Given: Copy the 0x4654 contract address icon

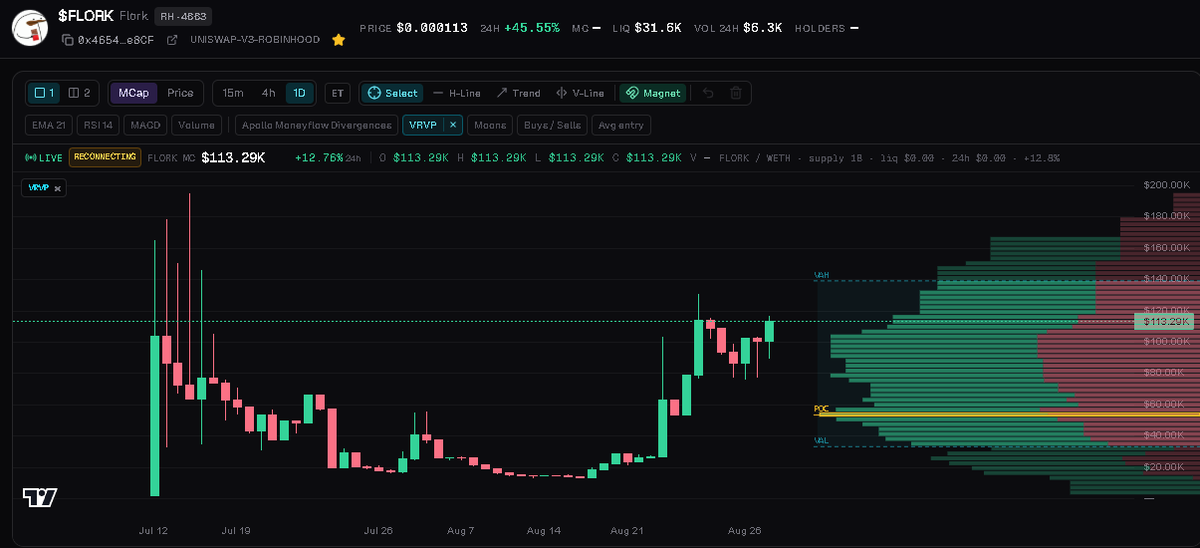Looking at the screenshot, I should (x=68, y=40).
